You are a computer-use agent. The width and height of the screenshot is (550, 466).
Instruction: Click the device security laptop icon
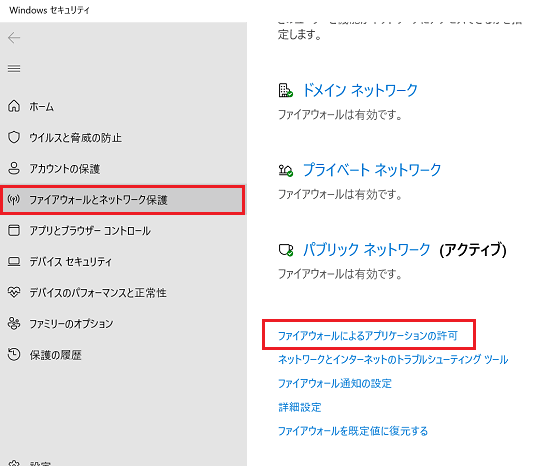14,262
